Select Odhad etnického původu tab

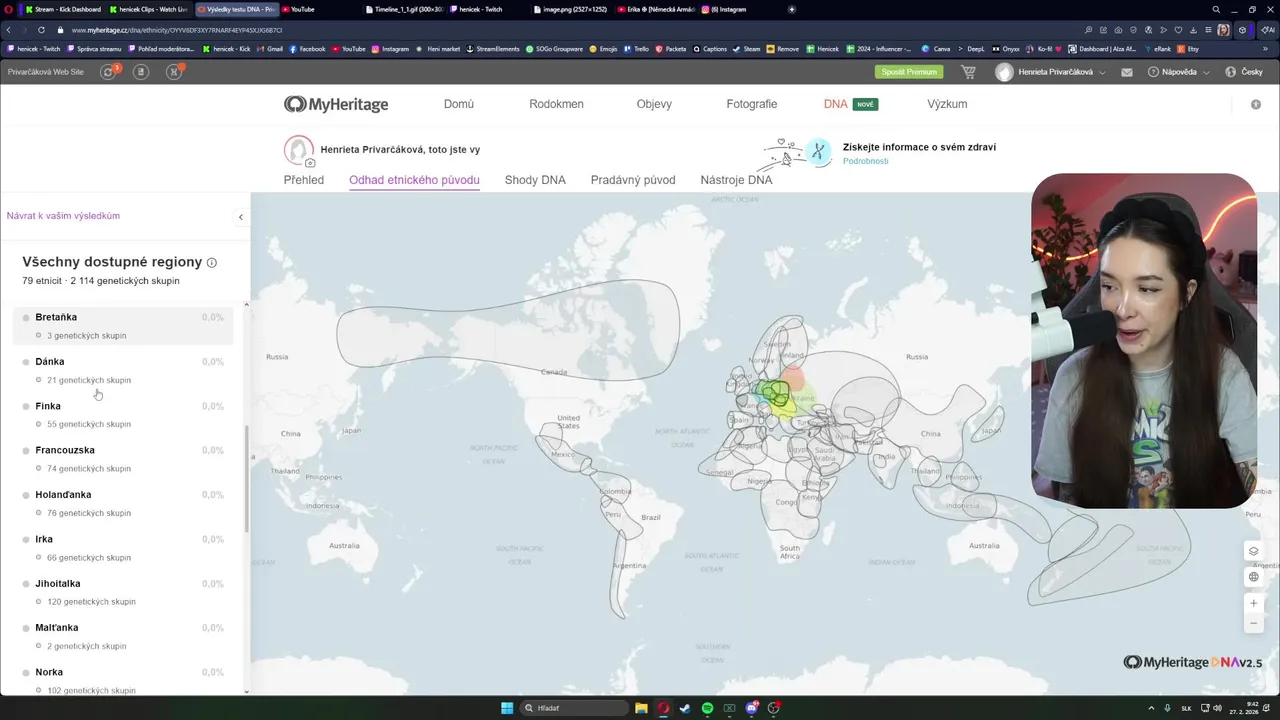(x=414, y=180)
